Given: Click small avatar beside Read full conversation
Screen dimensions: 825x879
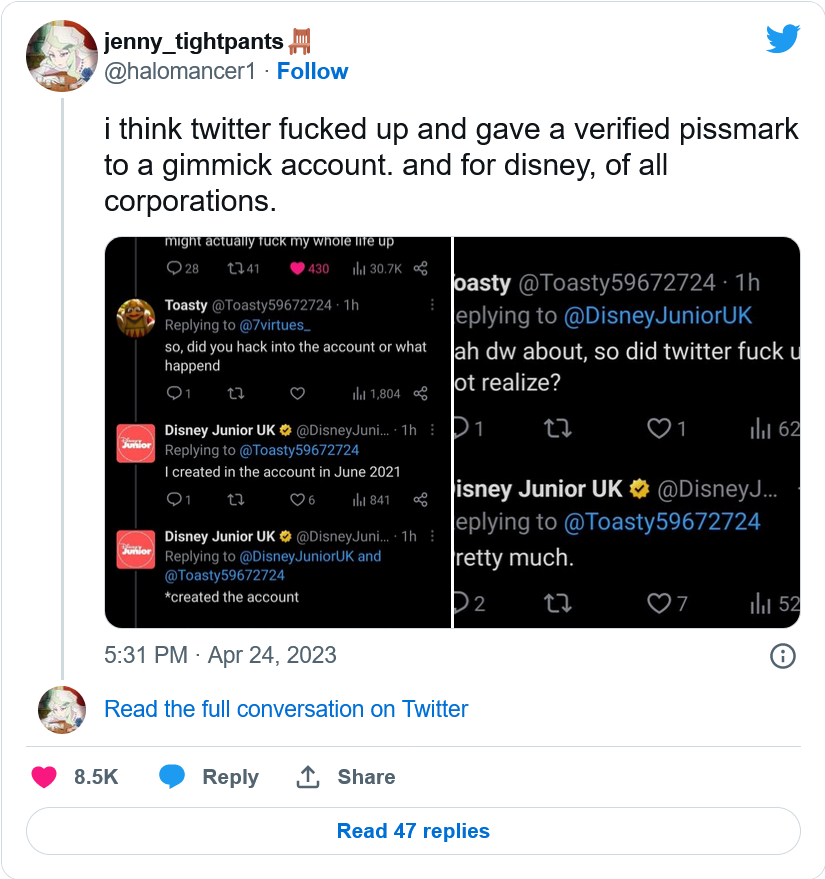Looking at the screenshot, I should point(62,710).
